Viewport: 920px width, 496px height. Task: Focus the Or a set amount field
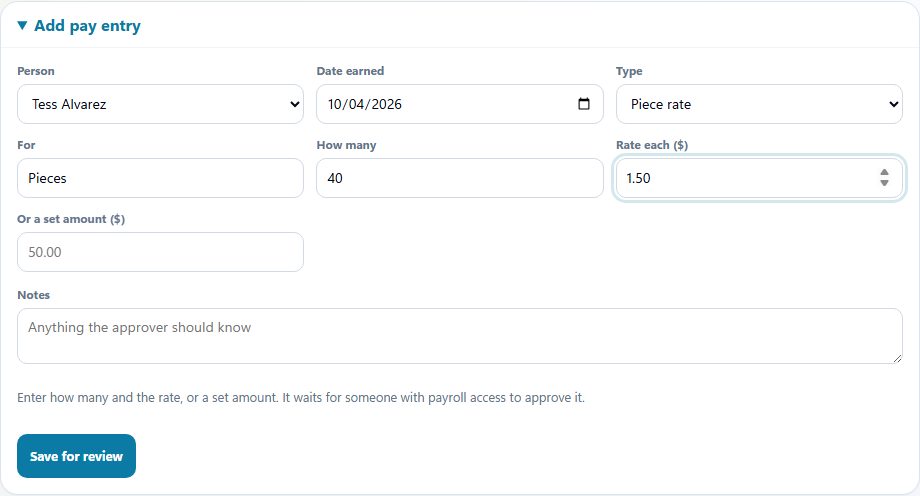pyautogui.click(x=160, y=252)
